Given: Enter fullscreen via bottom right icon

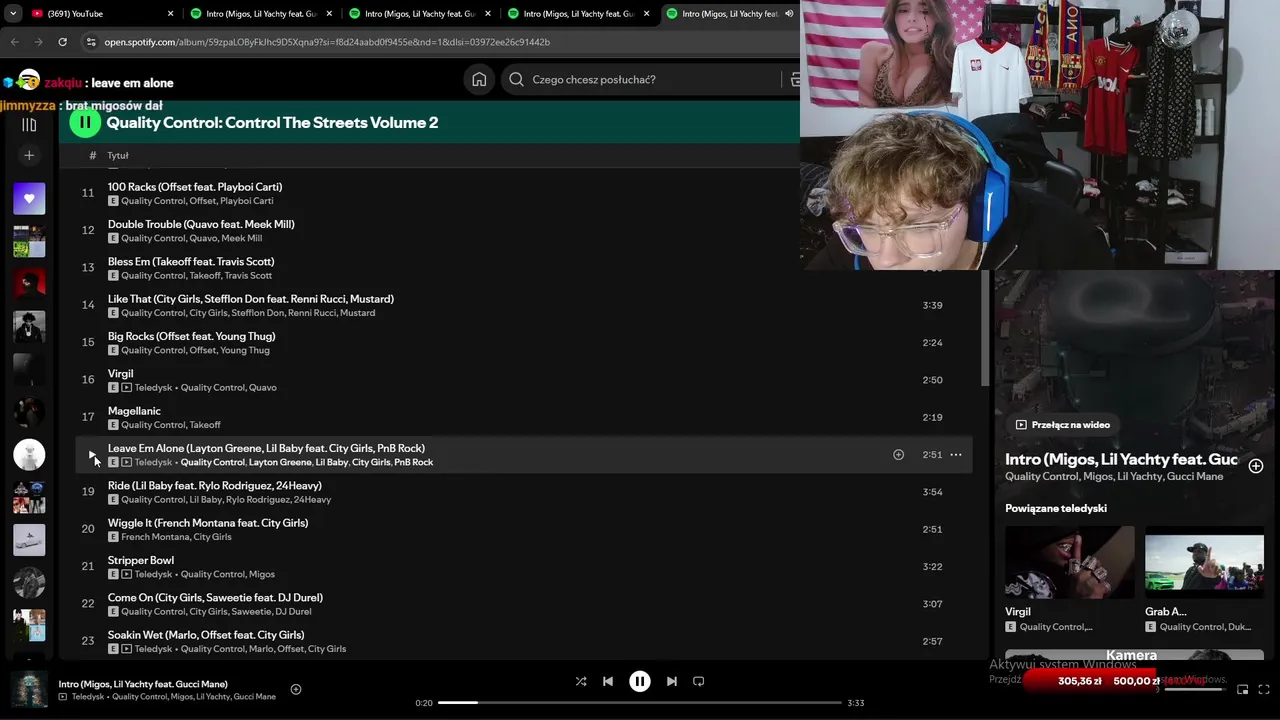Looking at the screenshot, I should coord(1264,689).
